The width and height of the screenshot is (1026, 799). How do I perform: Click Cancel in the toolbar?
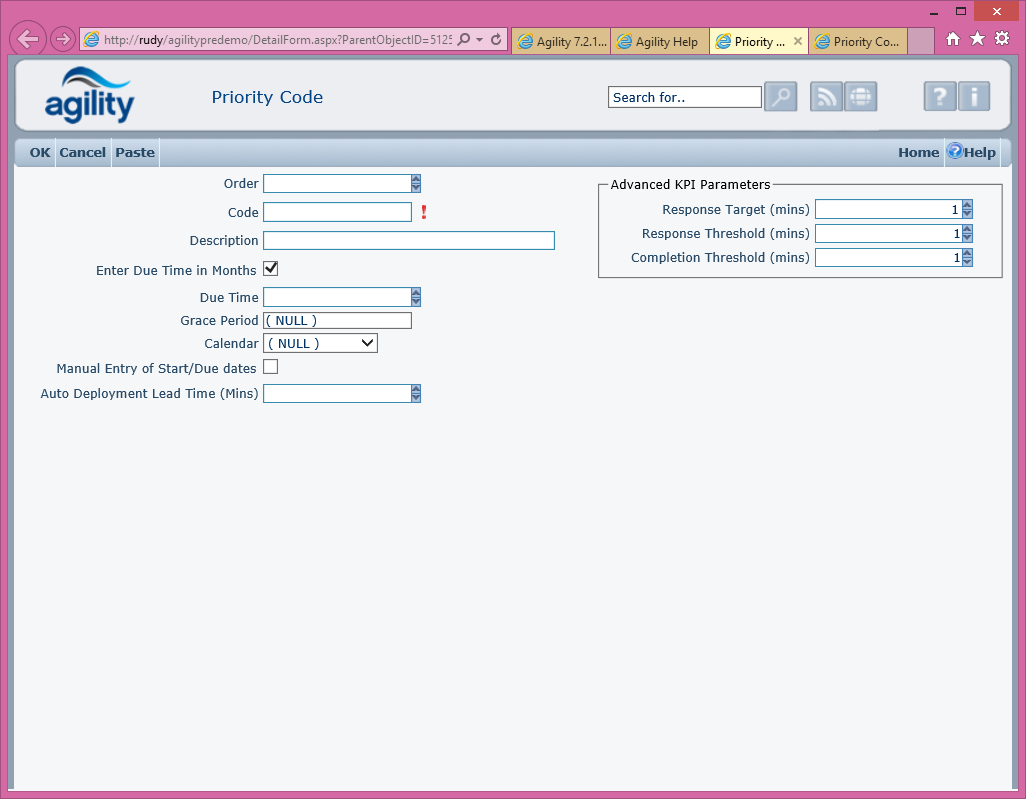click(82, 153)
